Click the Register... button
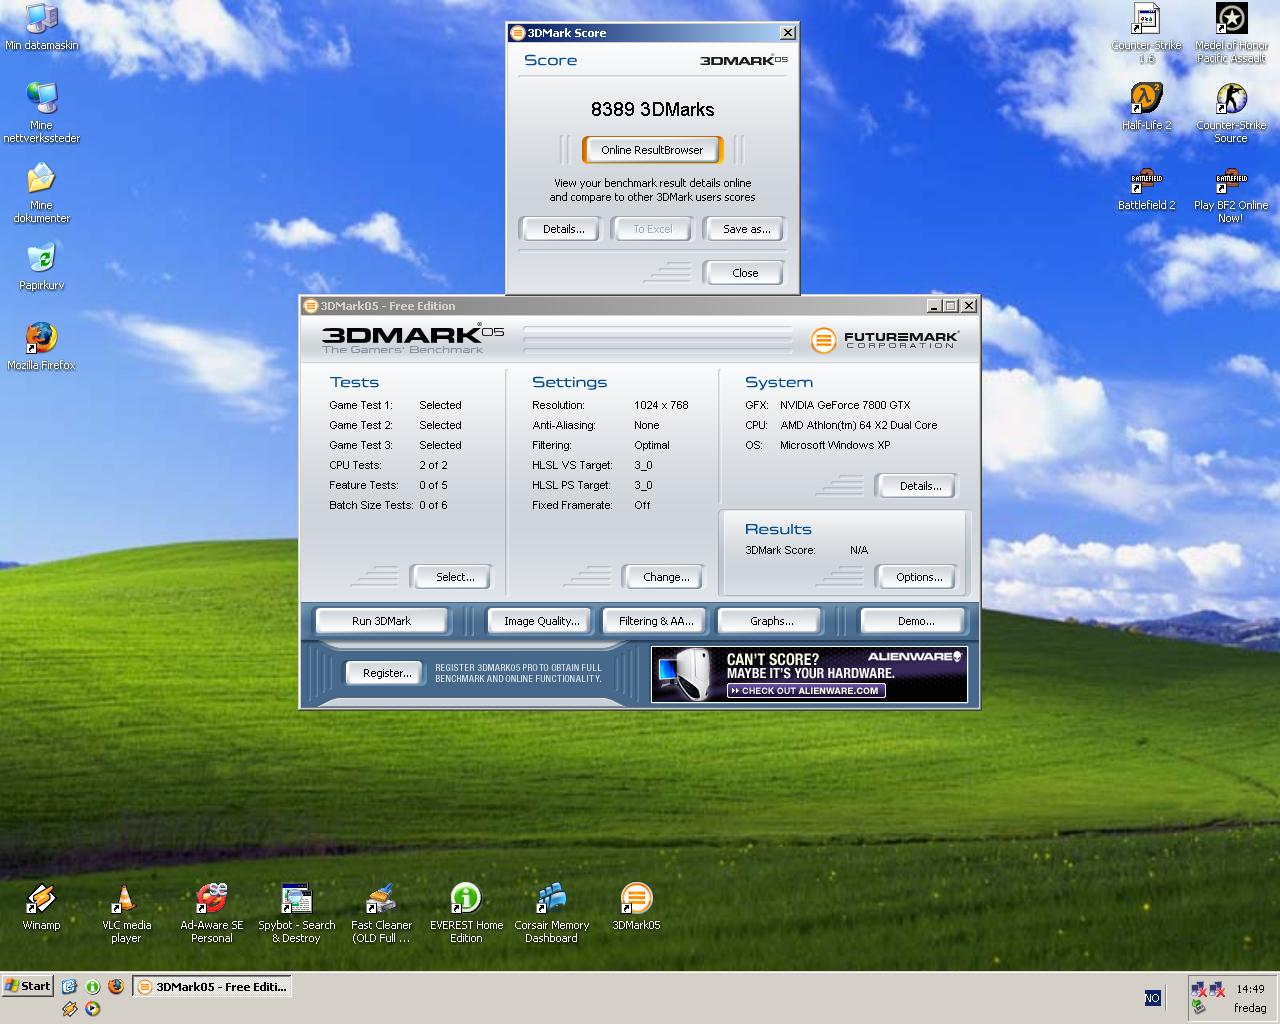Screen dimensions: 1280x1024 pos(386,673)
